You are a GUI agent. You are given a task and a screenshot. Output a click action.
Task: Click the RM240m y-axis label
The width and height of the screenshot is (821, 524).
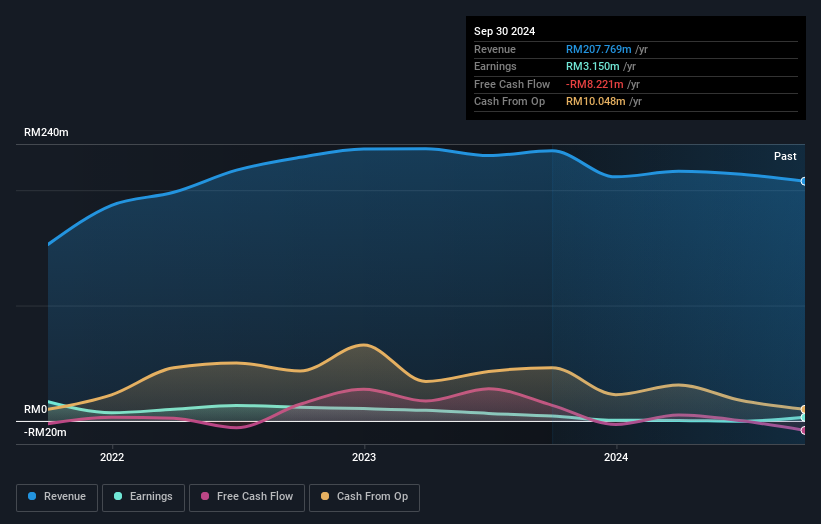point(46,132)
